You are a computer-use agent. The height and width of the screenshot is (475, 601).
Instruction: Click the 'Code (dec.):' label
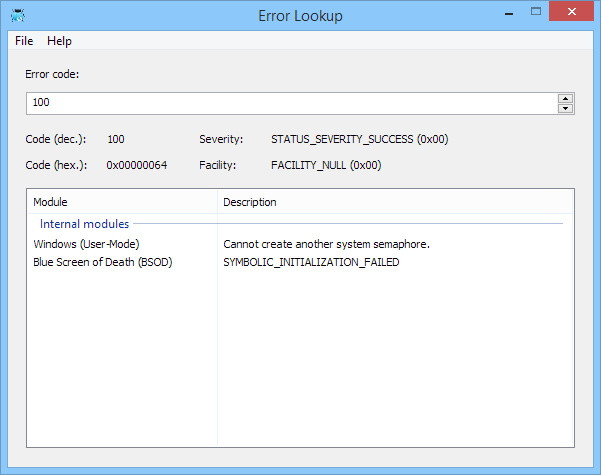coord(56,139)
